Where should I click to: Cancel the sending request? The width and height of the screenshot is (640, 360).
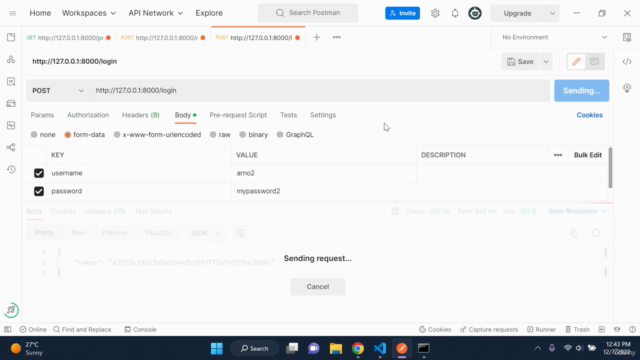[x=318, y=287]
